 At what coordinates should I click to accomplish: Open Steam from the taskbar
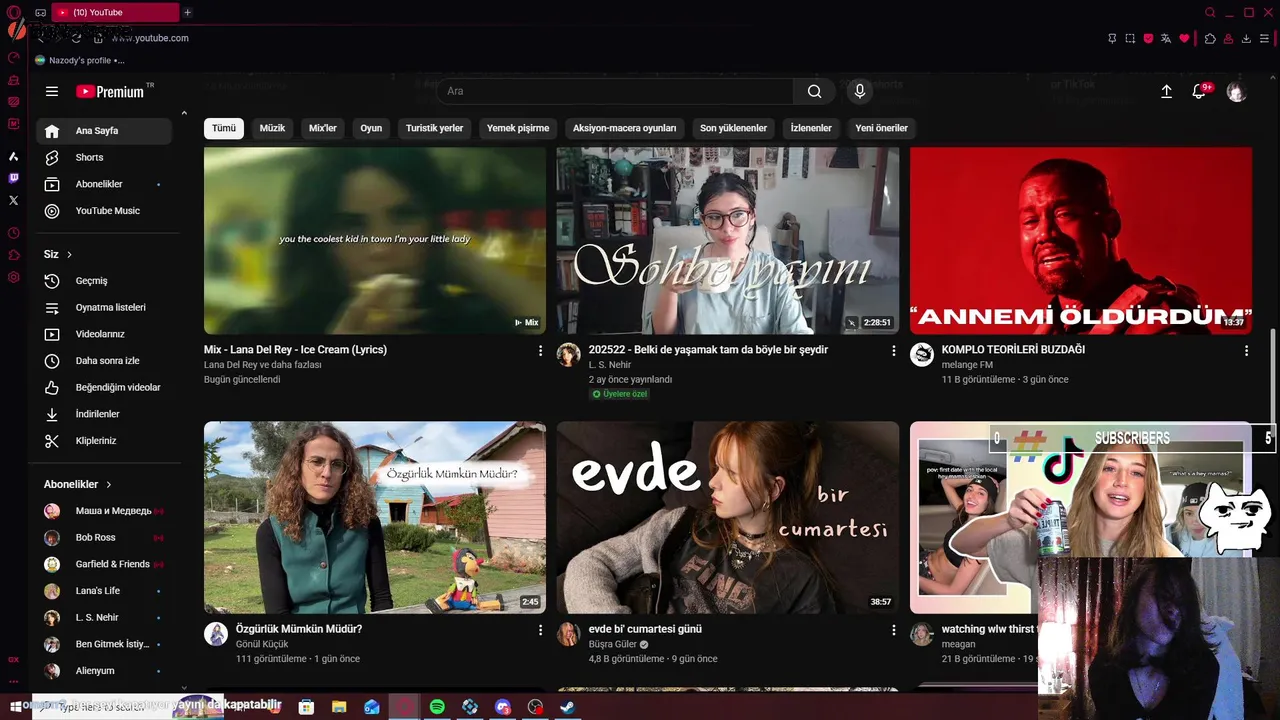(567, 707)
